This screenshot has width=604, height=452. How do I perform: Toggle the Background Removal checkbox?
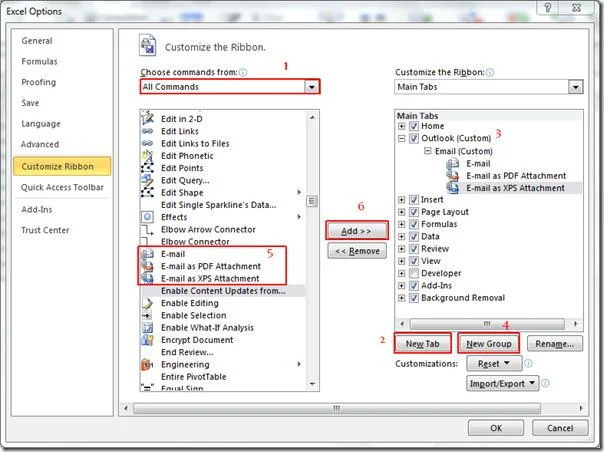click(414, 298)
